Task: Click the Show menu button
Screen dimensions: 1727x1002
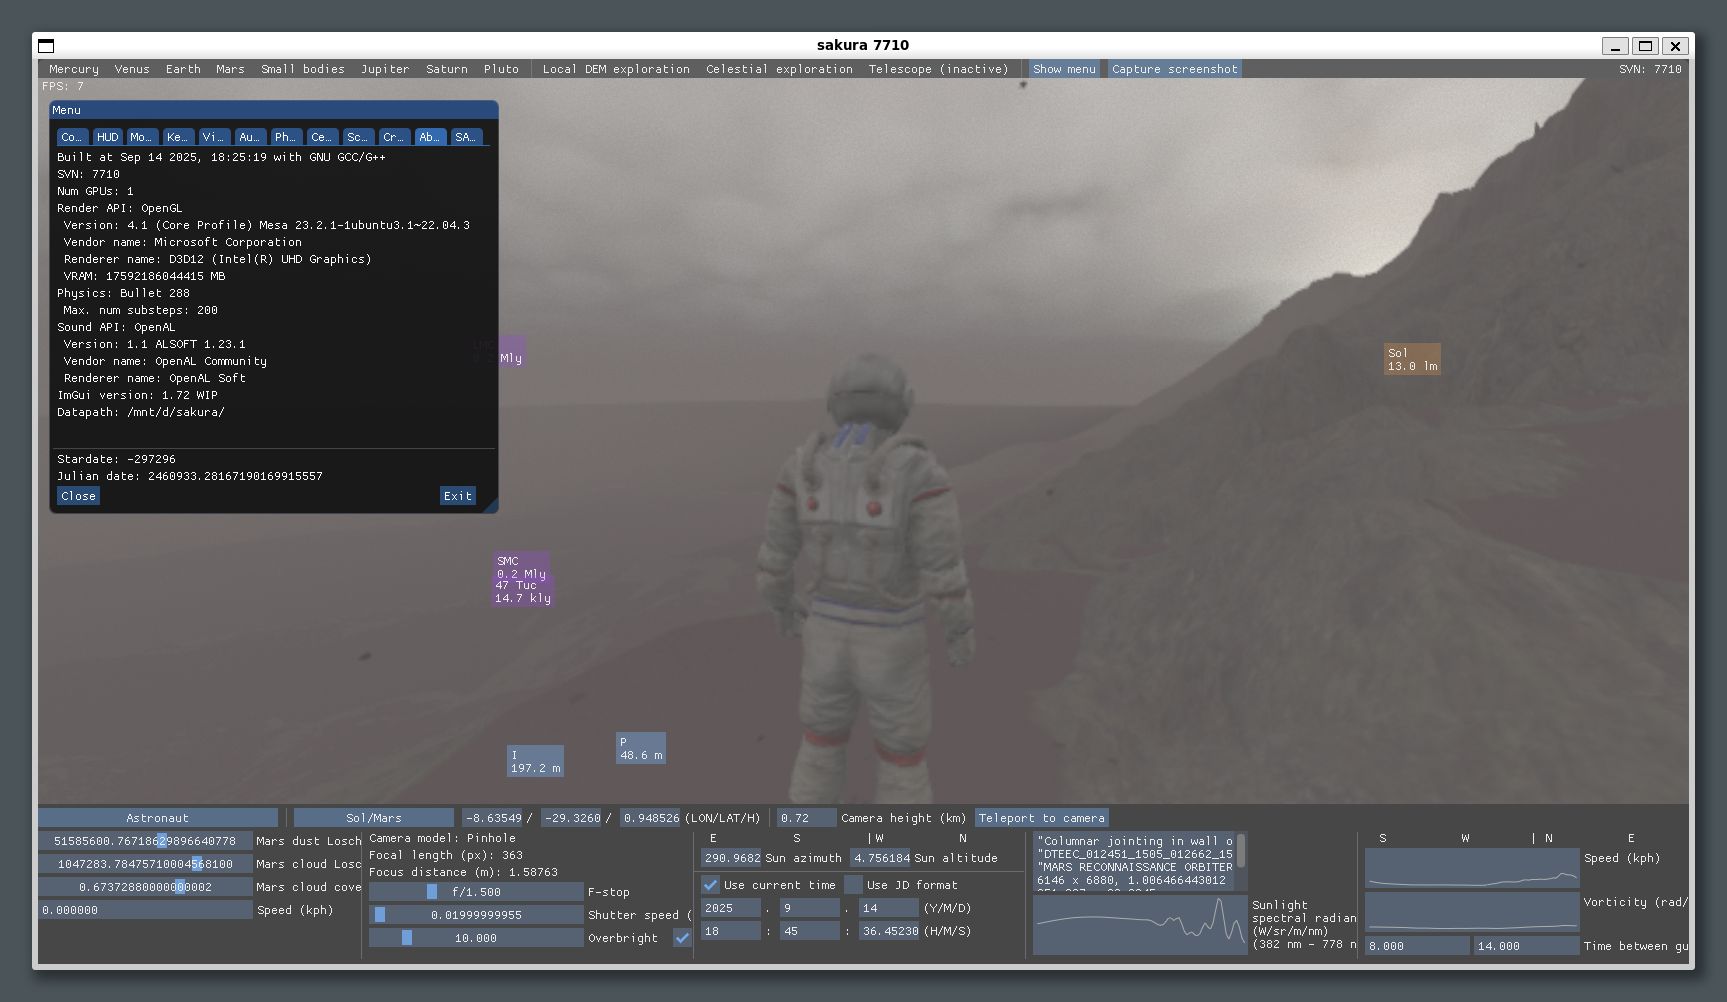Action: (1064, 69)
